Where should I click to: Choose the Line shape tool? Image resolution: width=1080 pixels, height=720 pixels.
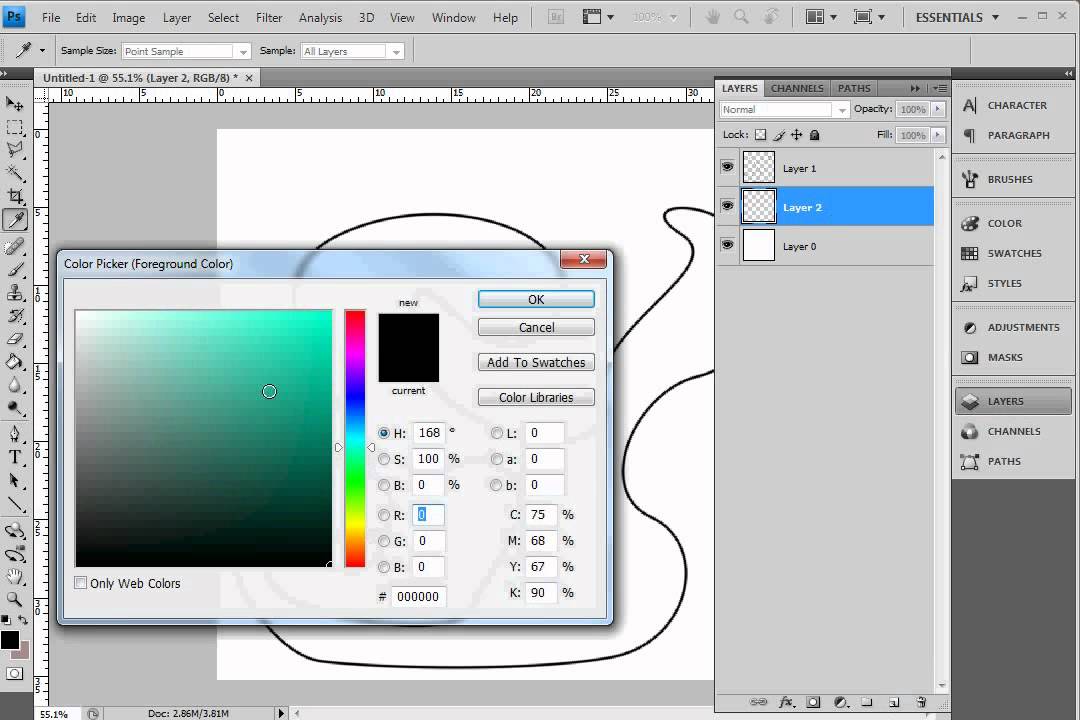click(x=14, y=504)
